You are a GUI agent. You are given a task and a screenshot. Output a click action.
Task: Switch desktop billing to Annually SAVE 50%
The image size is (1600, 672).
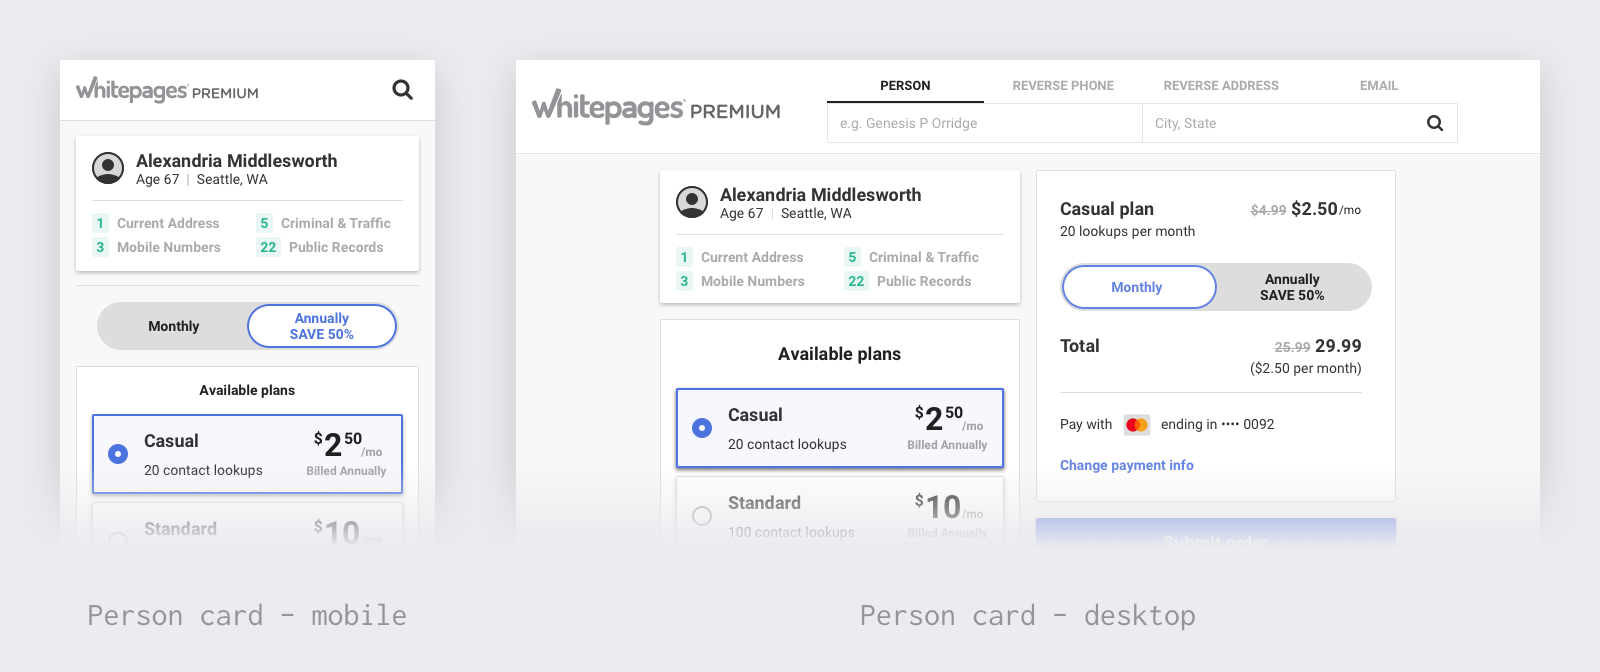click(x=1291, y=287)
